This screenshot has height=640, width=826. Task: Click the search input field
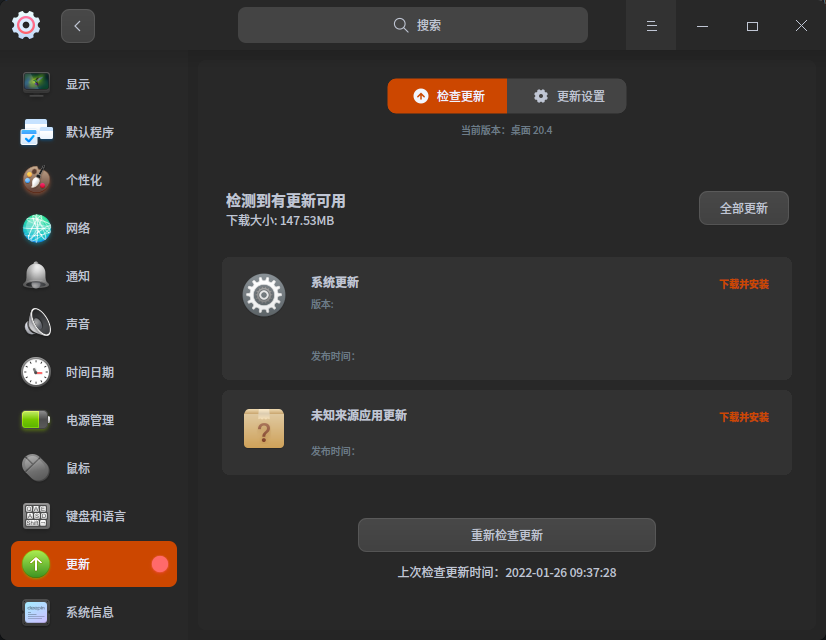tap(412, 24)
